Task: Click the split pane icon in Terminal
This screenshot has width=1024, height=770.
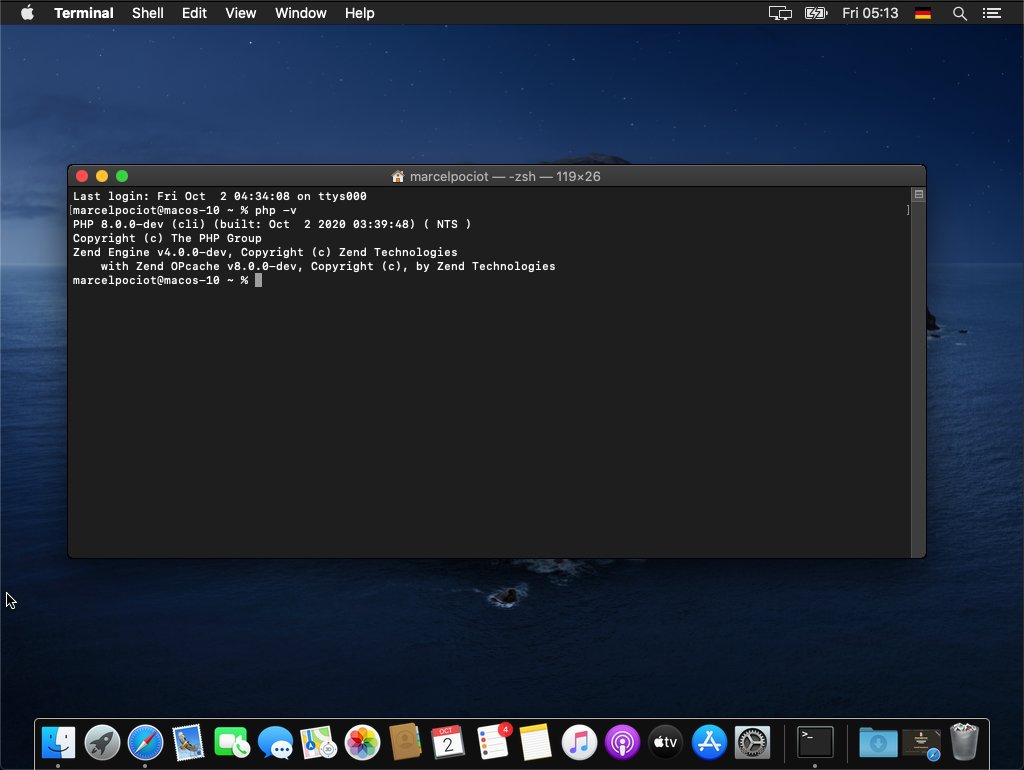Action: click(919, 195)
